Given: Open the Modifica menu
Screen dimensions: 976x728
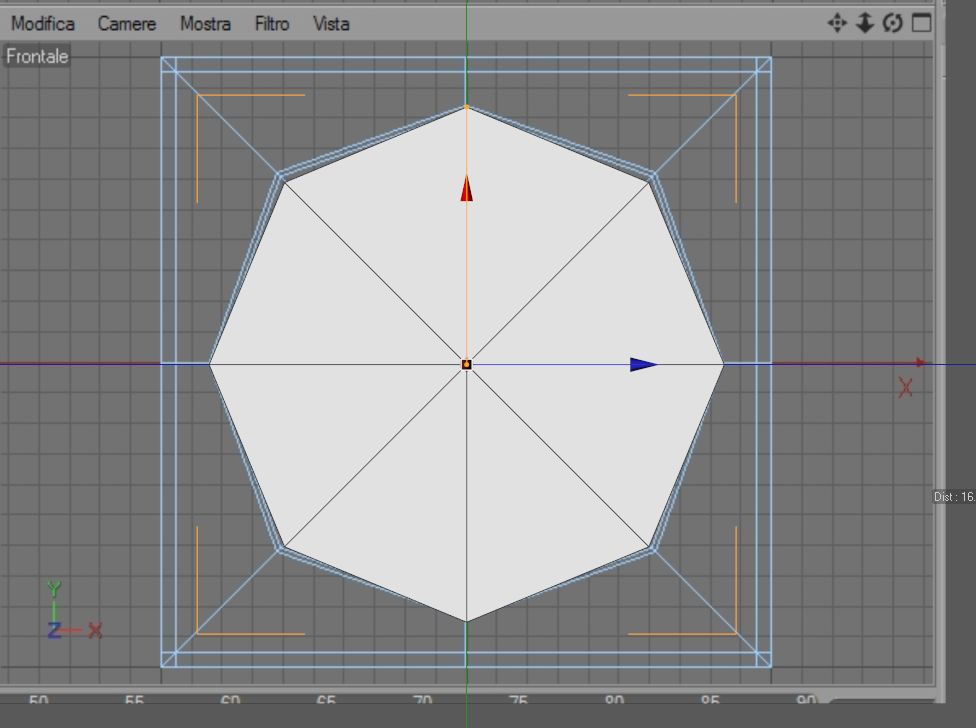Looking at the screenshot, I should point(43,24).
